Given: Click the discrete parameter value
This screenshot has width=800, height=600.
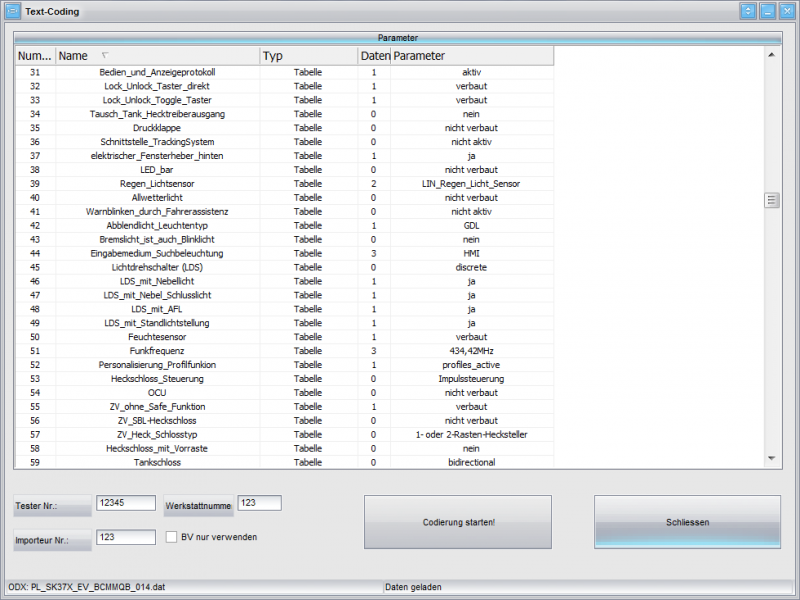Looking at the screenshot, I should (x=471, y=267).
